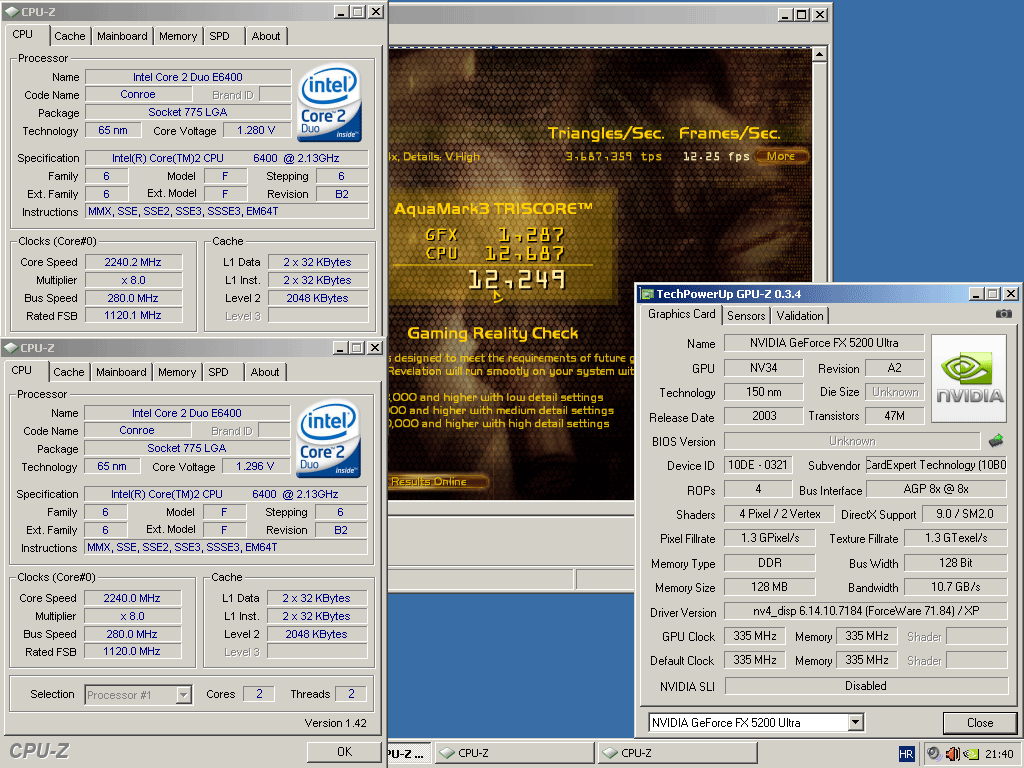Click the Memory Type DDR field
The image size is (1024, 768).
click(x=770, y=563)
